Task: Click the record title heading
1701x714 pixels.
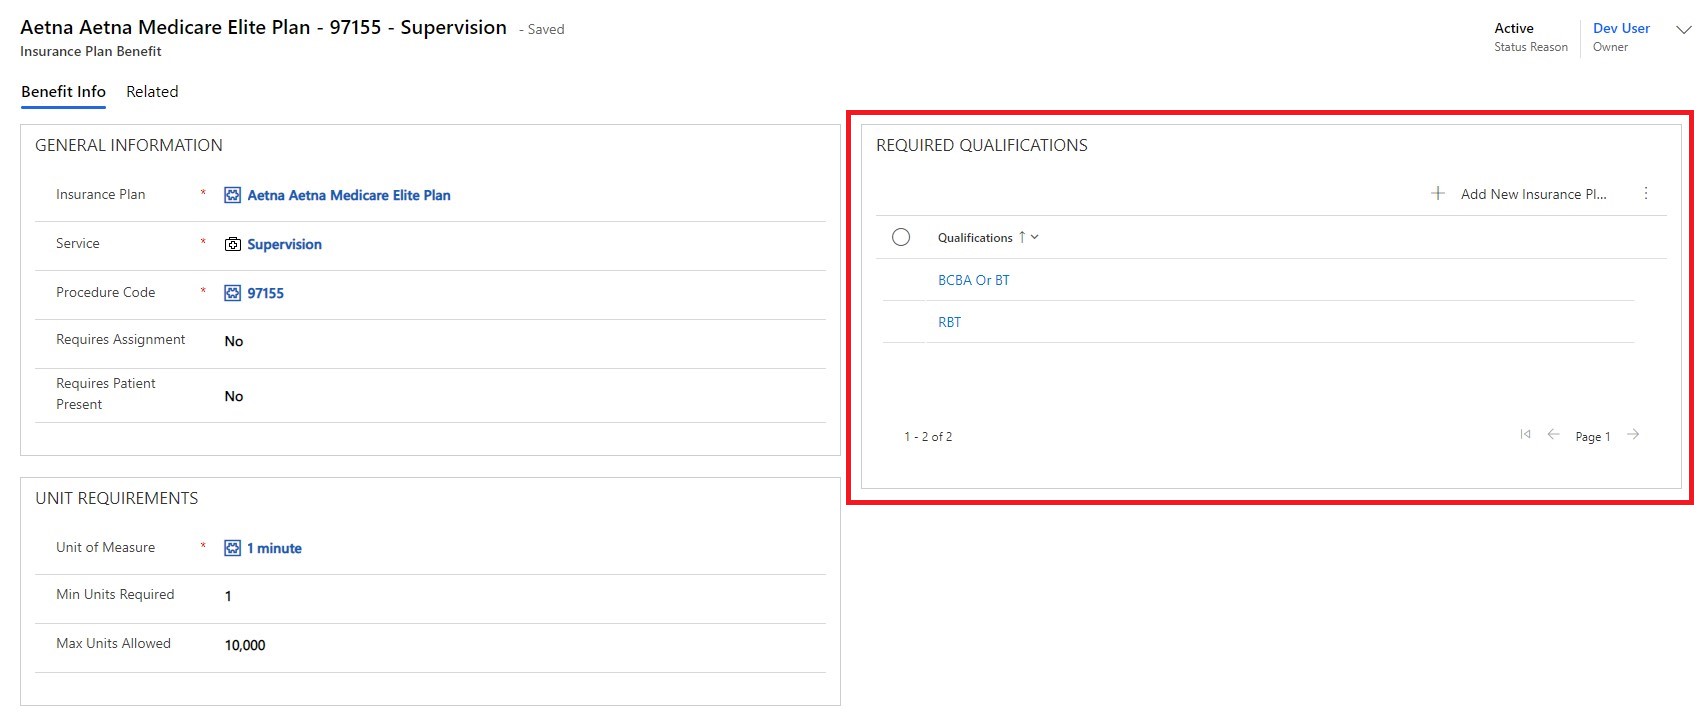Action: point(263,27)
